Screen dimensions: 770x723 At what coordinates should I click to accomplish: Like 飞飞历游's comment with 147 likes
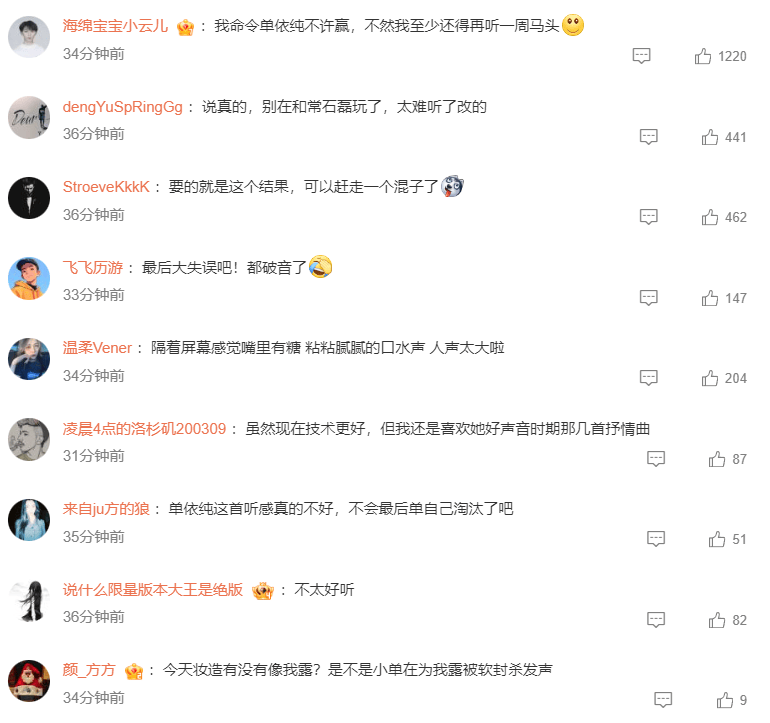coord(710,298)
